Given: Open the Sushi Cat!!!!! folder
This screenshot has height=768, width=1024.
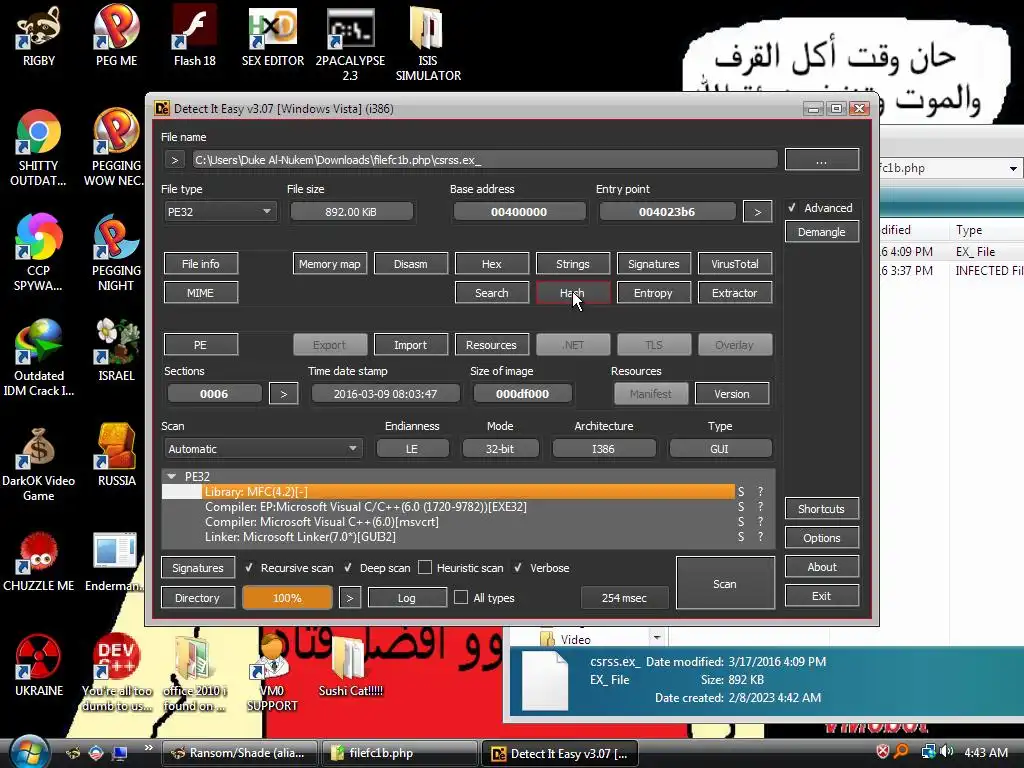Looking at the screenshot, I should click(351, 666).
